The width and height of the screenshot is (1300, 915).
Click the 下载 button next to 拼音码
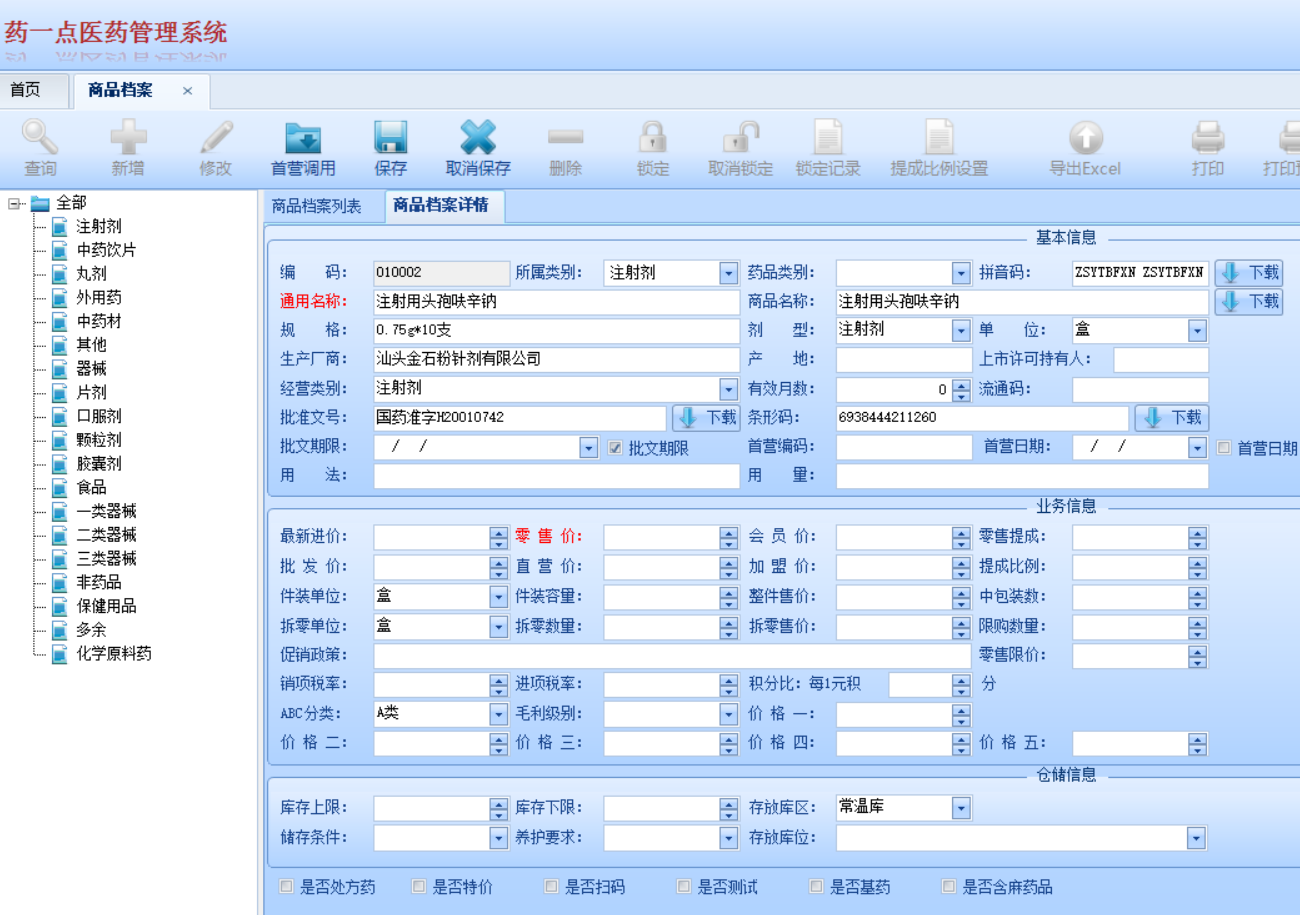pos(1248,272)
